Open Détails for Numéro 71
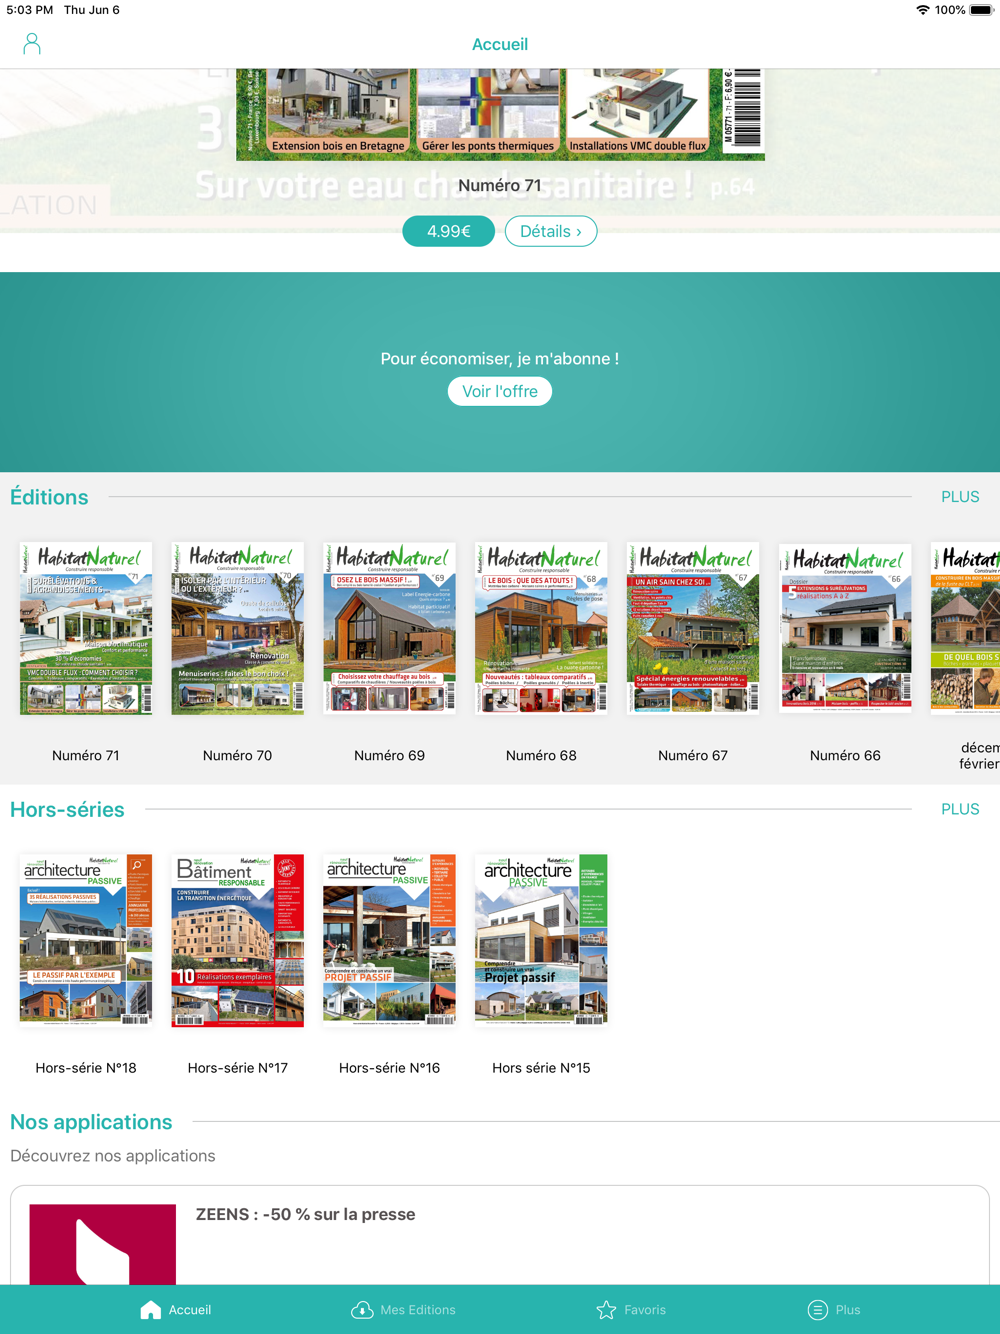Screen dimensions: 1000x1334 pyautogui.click(x=550, y=231)
